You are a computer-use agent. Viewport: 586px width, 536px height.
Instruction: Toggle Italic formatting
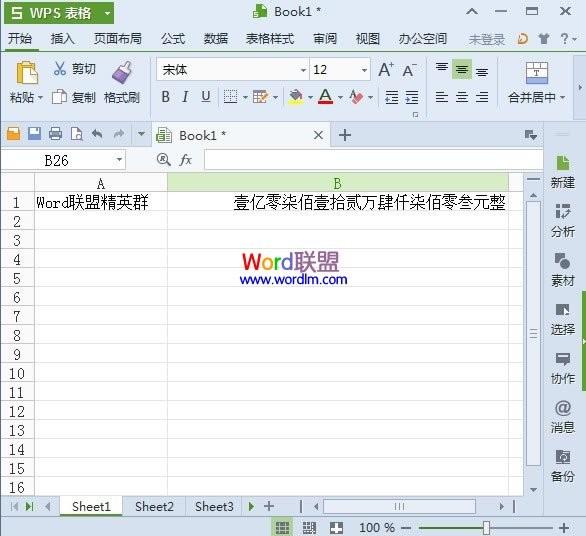[185, 97]
